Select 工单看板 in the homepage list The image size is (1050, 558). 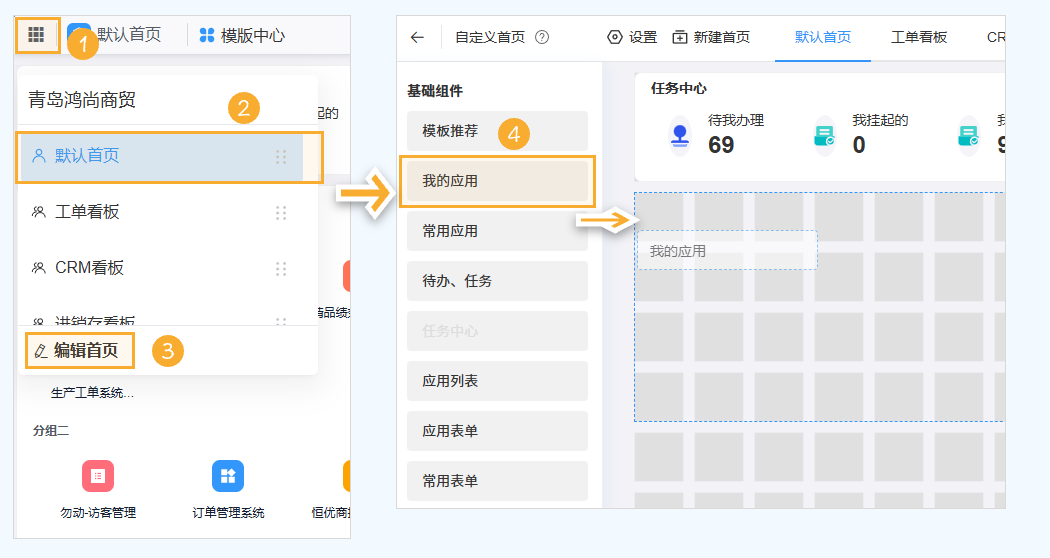point(162,212)
